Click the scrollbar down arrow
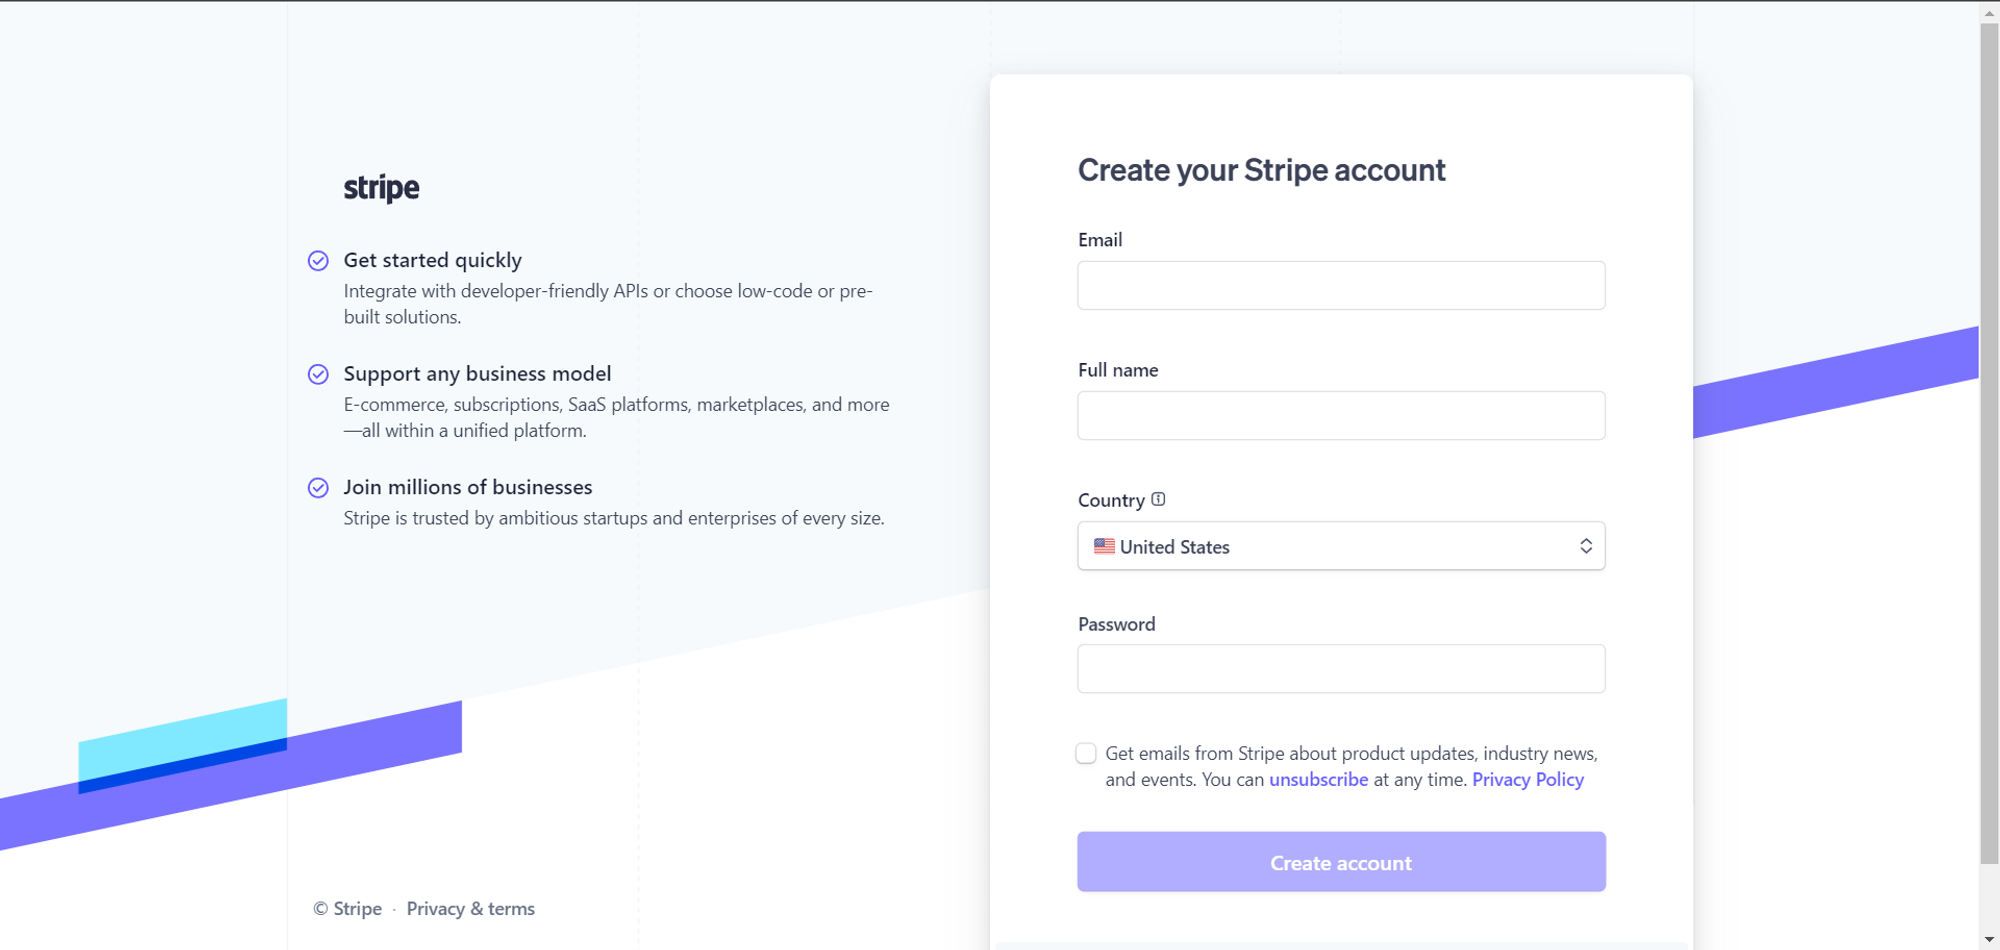The height and width of the screenshot is (950, 2000). 1989,939
